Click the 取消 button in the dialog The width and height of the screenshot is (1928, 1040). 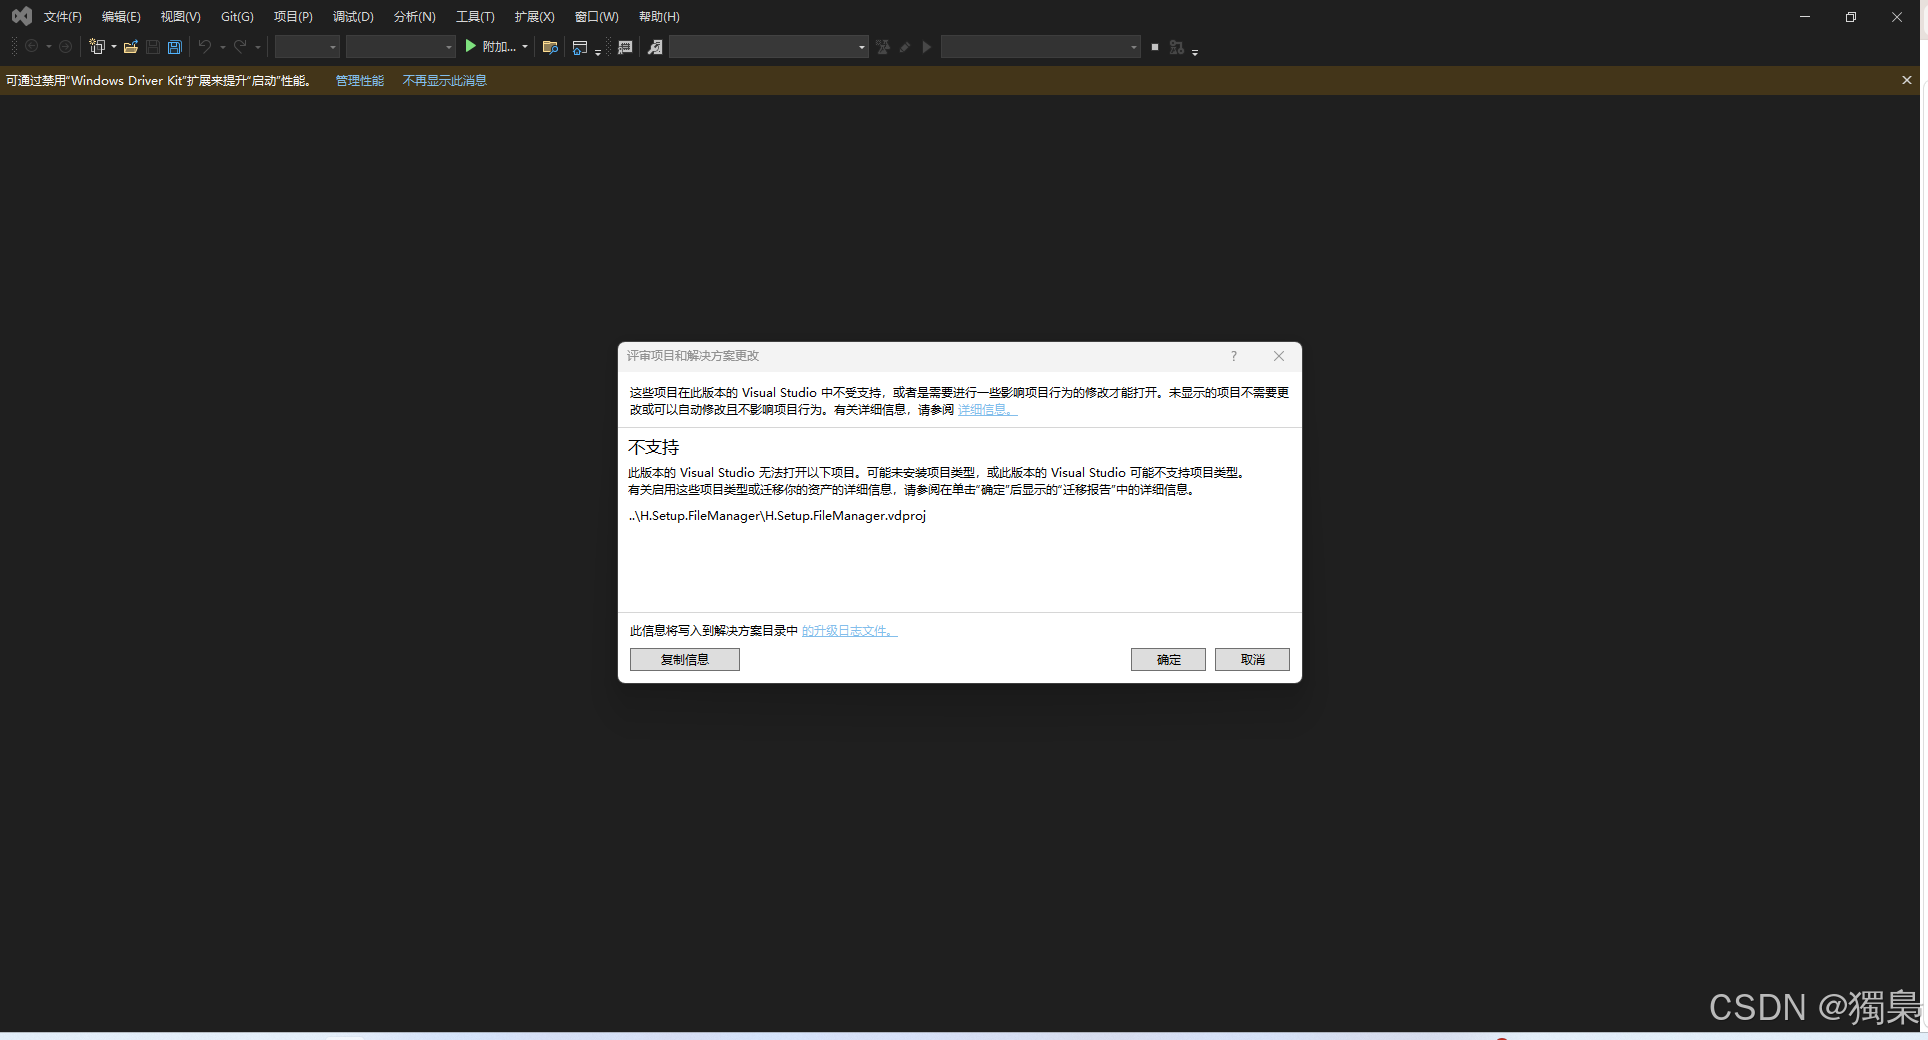(x=1252, y=659)
